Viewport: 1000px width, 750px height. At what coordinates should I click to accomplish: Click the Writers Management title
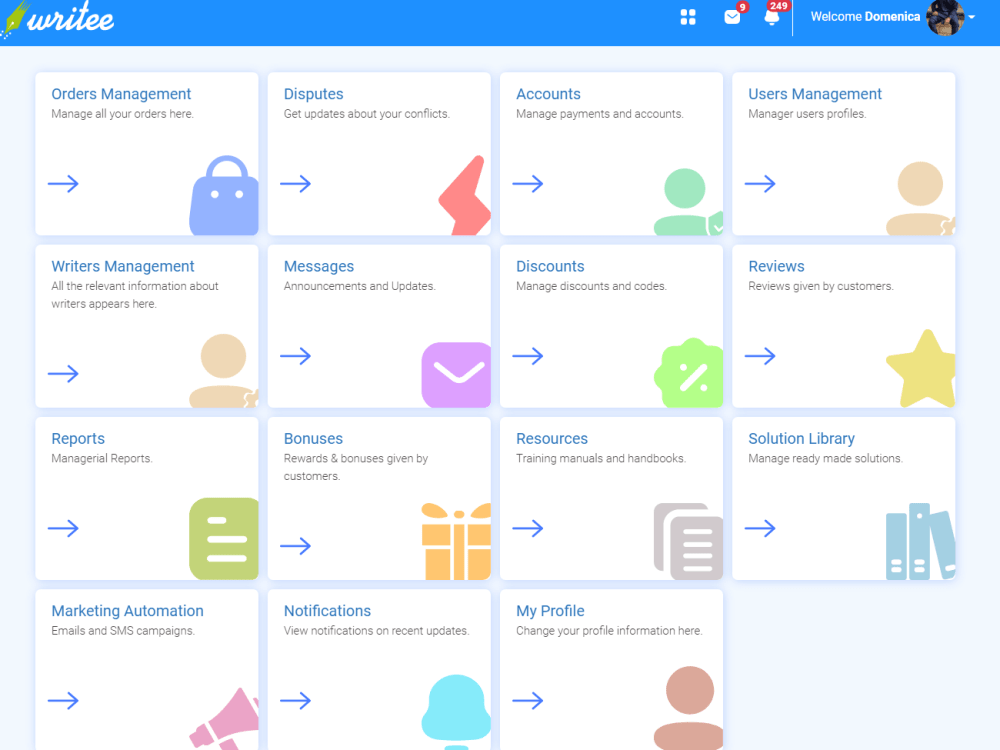tap(122, 266)
